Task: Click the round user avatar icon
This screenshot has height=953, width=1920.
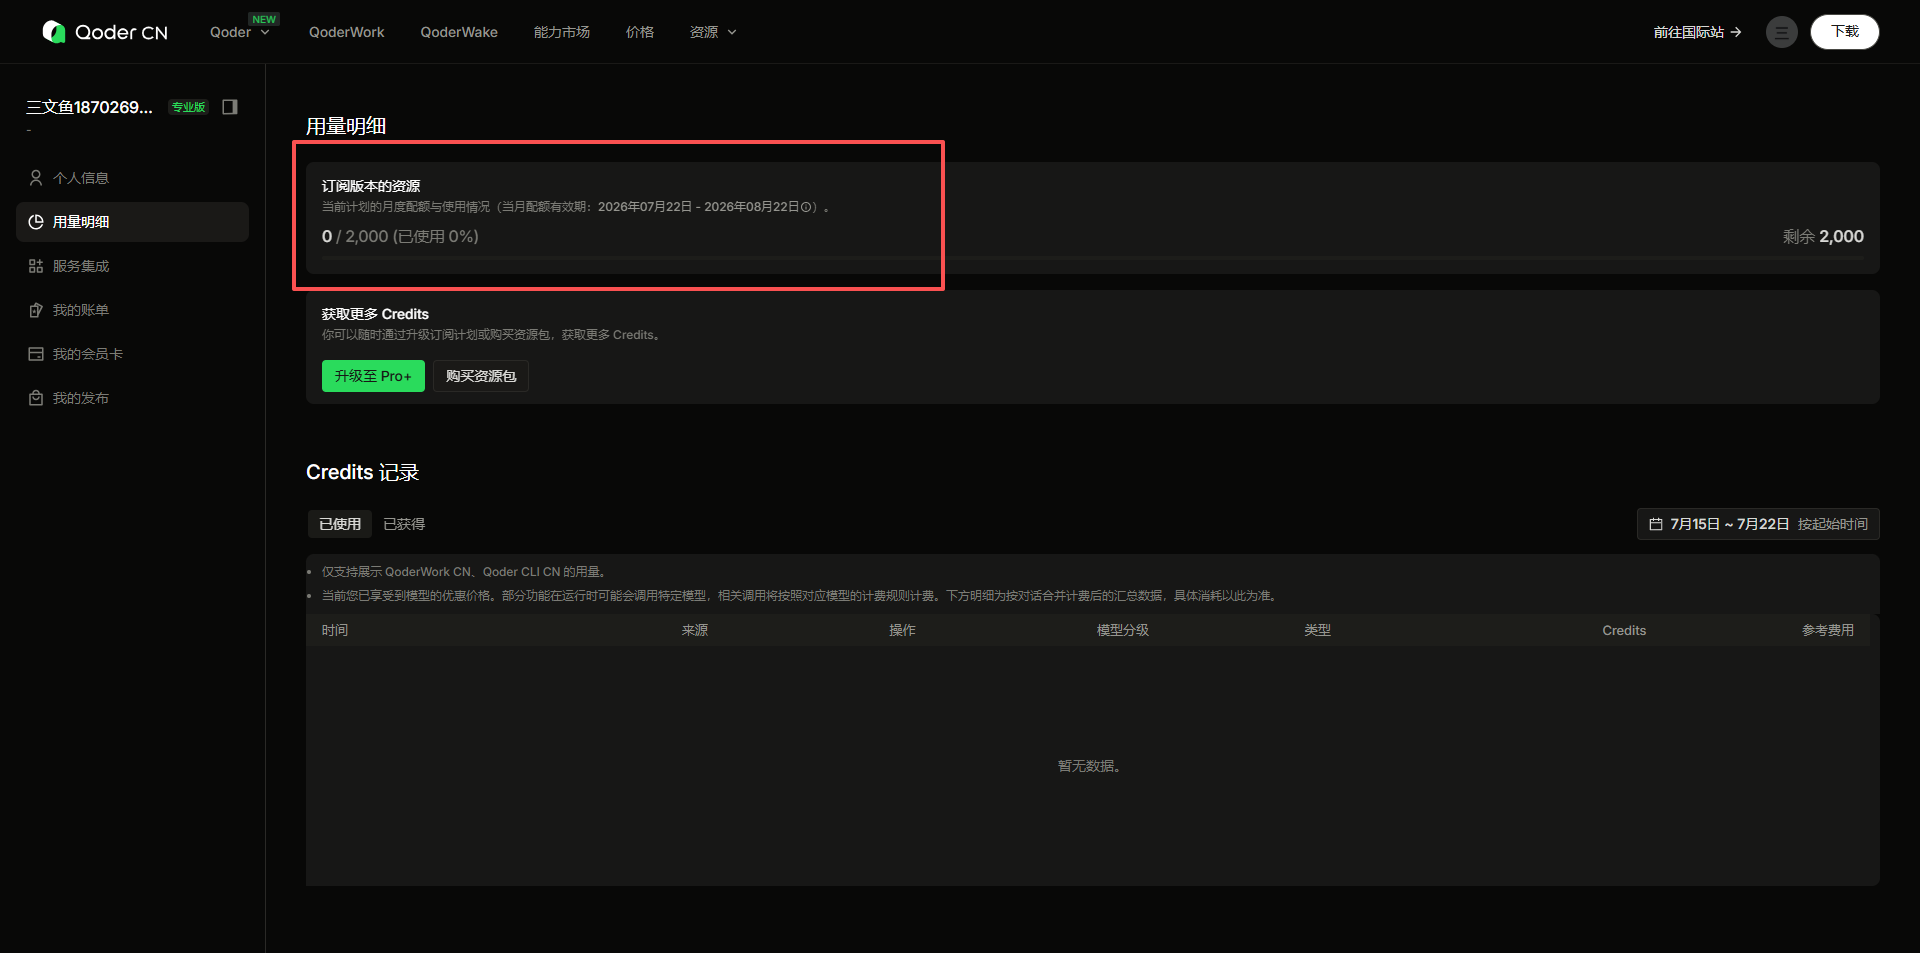Action: 1781,32
